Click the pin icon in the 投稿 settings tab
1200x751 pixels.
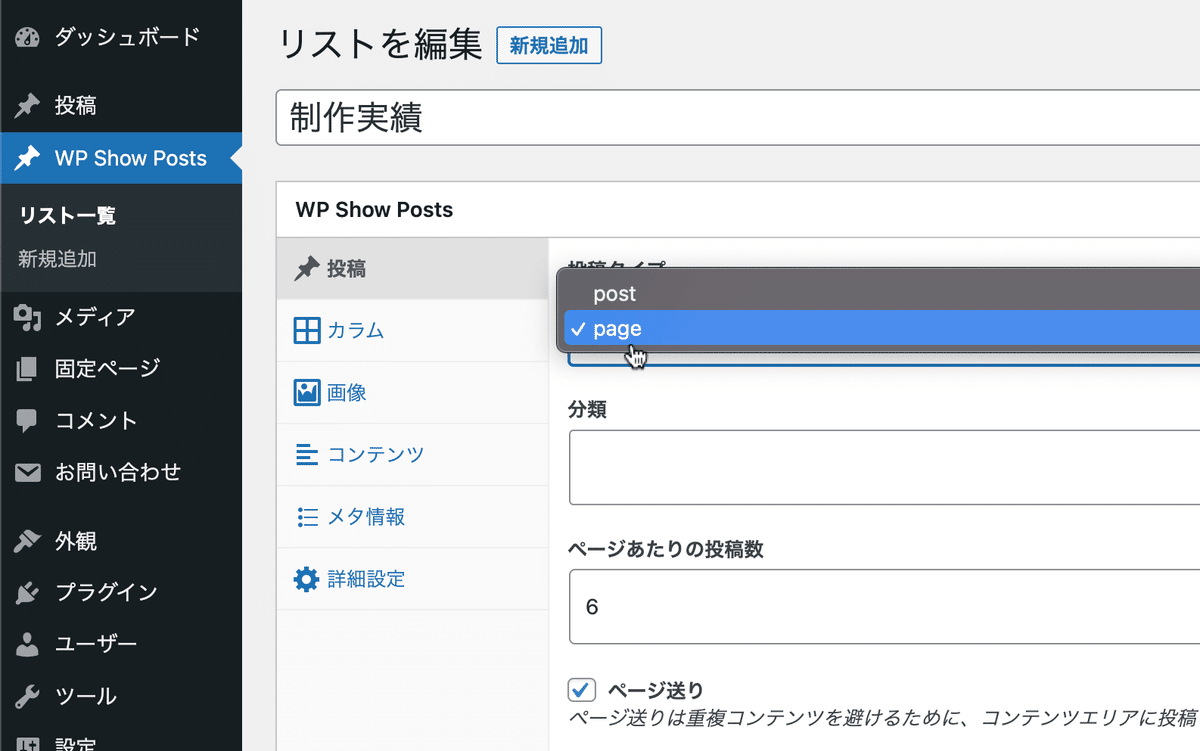tap(306, 269)
